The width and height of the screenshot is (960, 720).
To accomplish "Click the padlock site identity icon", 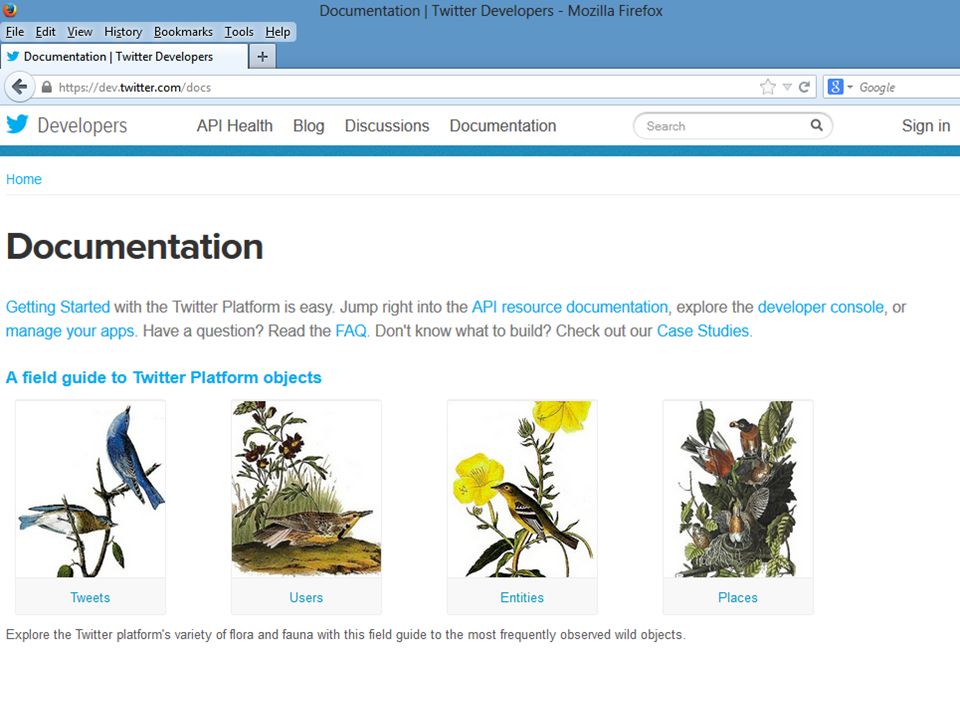I will point(47,87).
